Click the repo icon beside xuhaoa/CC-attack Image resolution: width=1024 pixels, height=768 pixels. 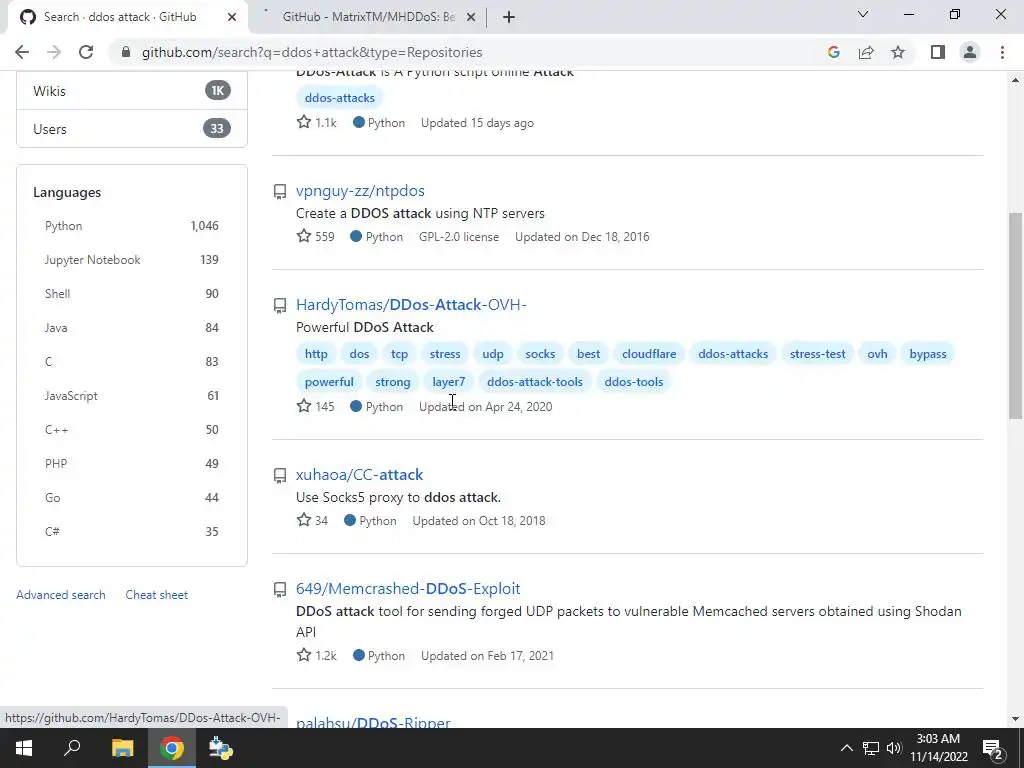coord(280,475)
